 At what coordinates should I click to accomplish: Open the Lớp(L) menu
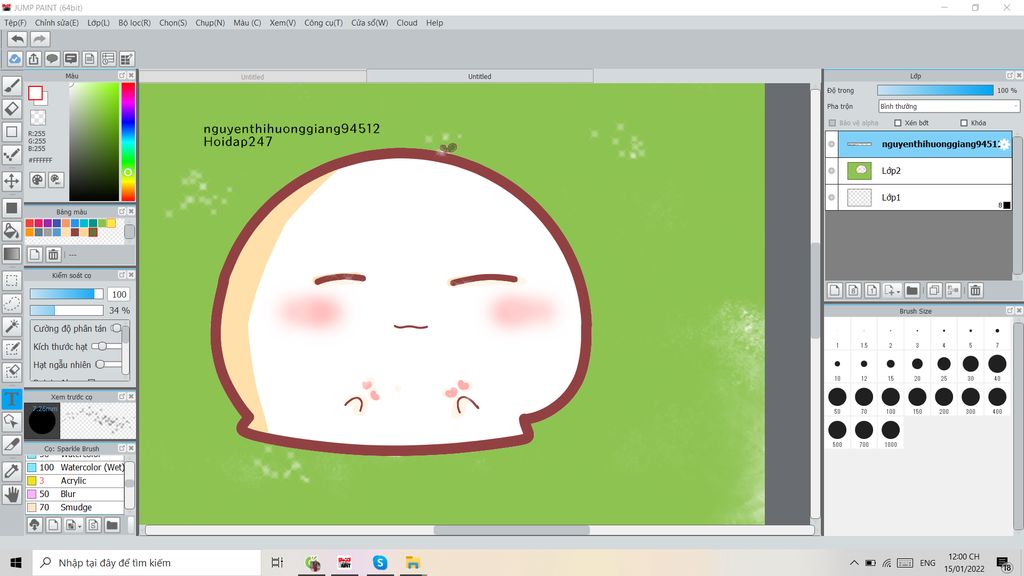click(x=99, y=23)
